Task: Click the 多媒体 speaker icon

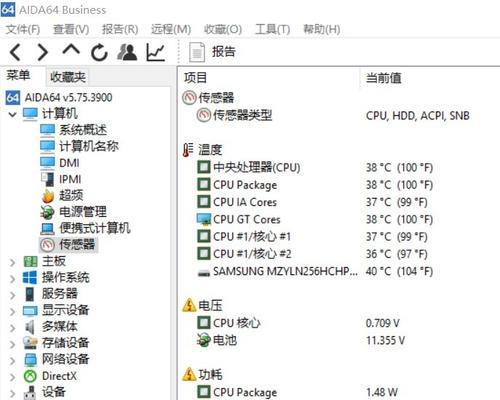Action: coord(30,327)
